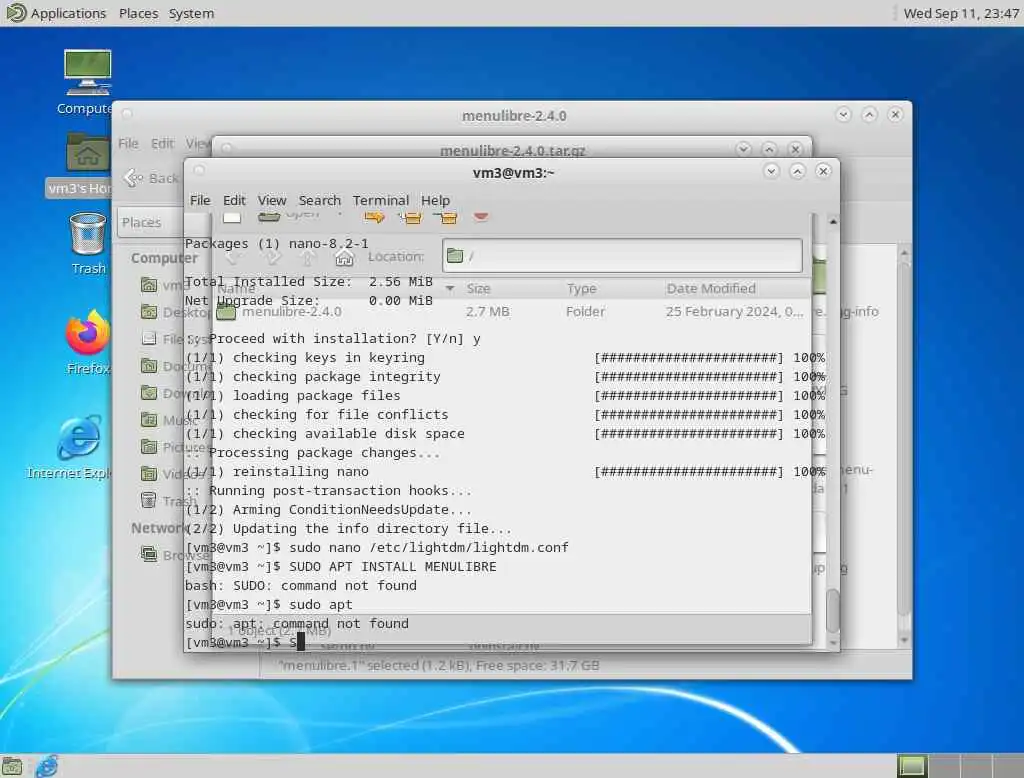This screenshot has width=1024, height=778.
Task: Switch to the first active workspace
Action: [912, 766]
